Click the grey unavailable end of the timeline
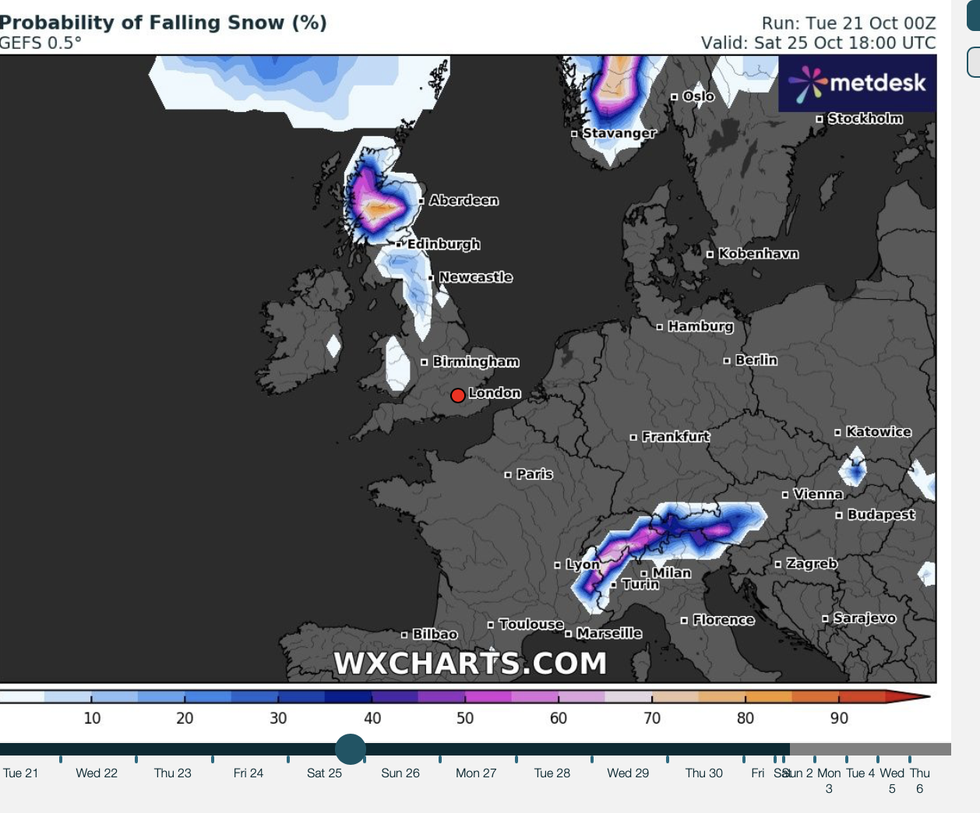 (870, 749)
